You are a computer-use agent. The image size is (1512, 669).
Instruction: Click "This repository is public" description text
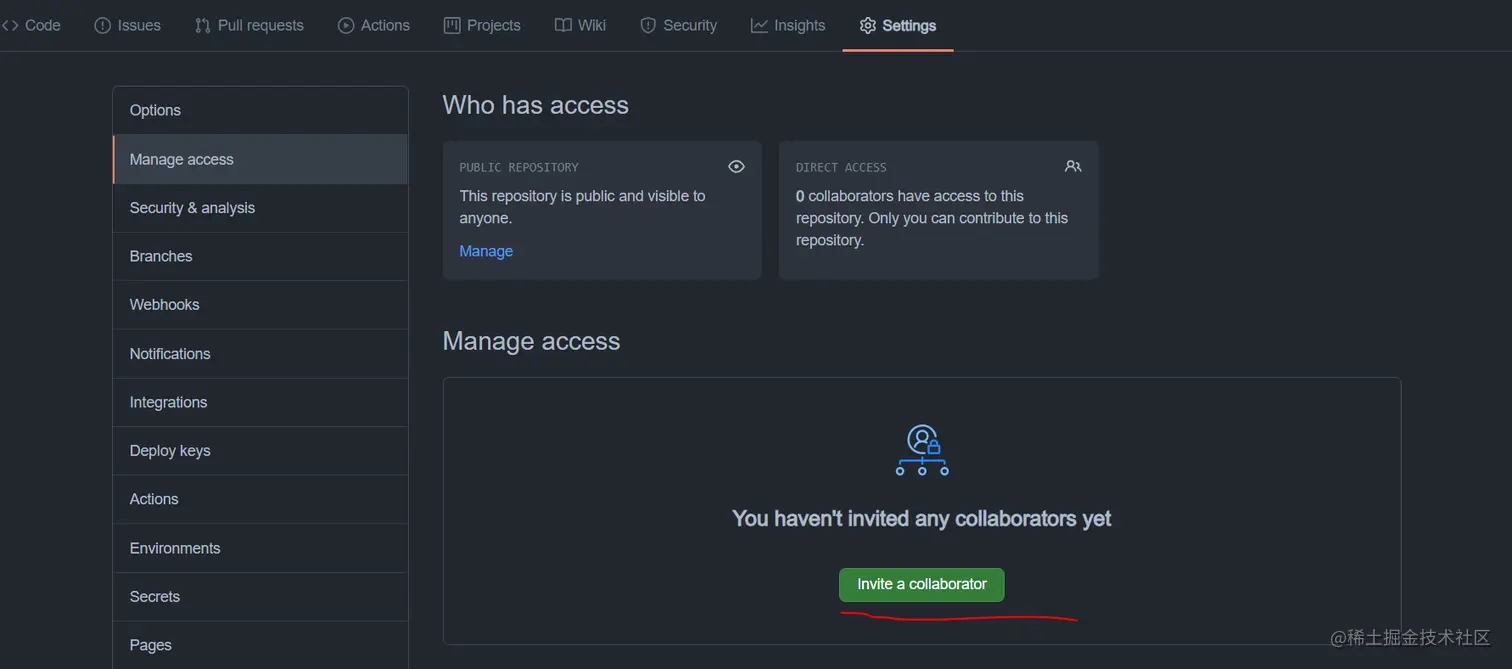[582, 207]
